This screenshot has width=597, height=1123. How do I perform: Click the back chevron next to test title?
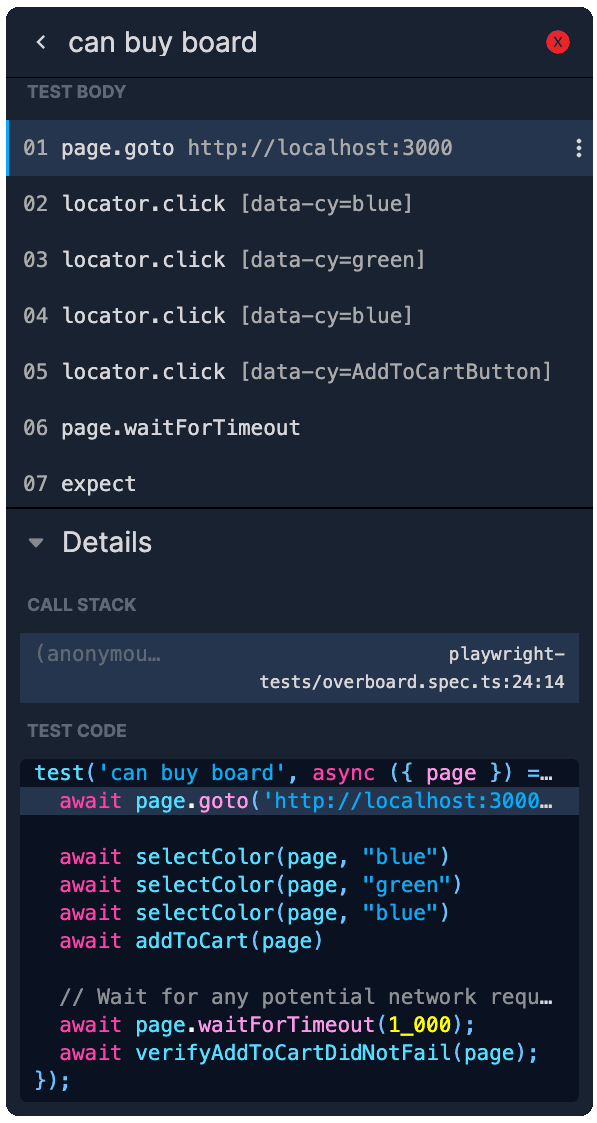40,42
